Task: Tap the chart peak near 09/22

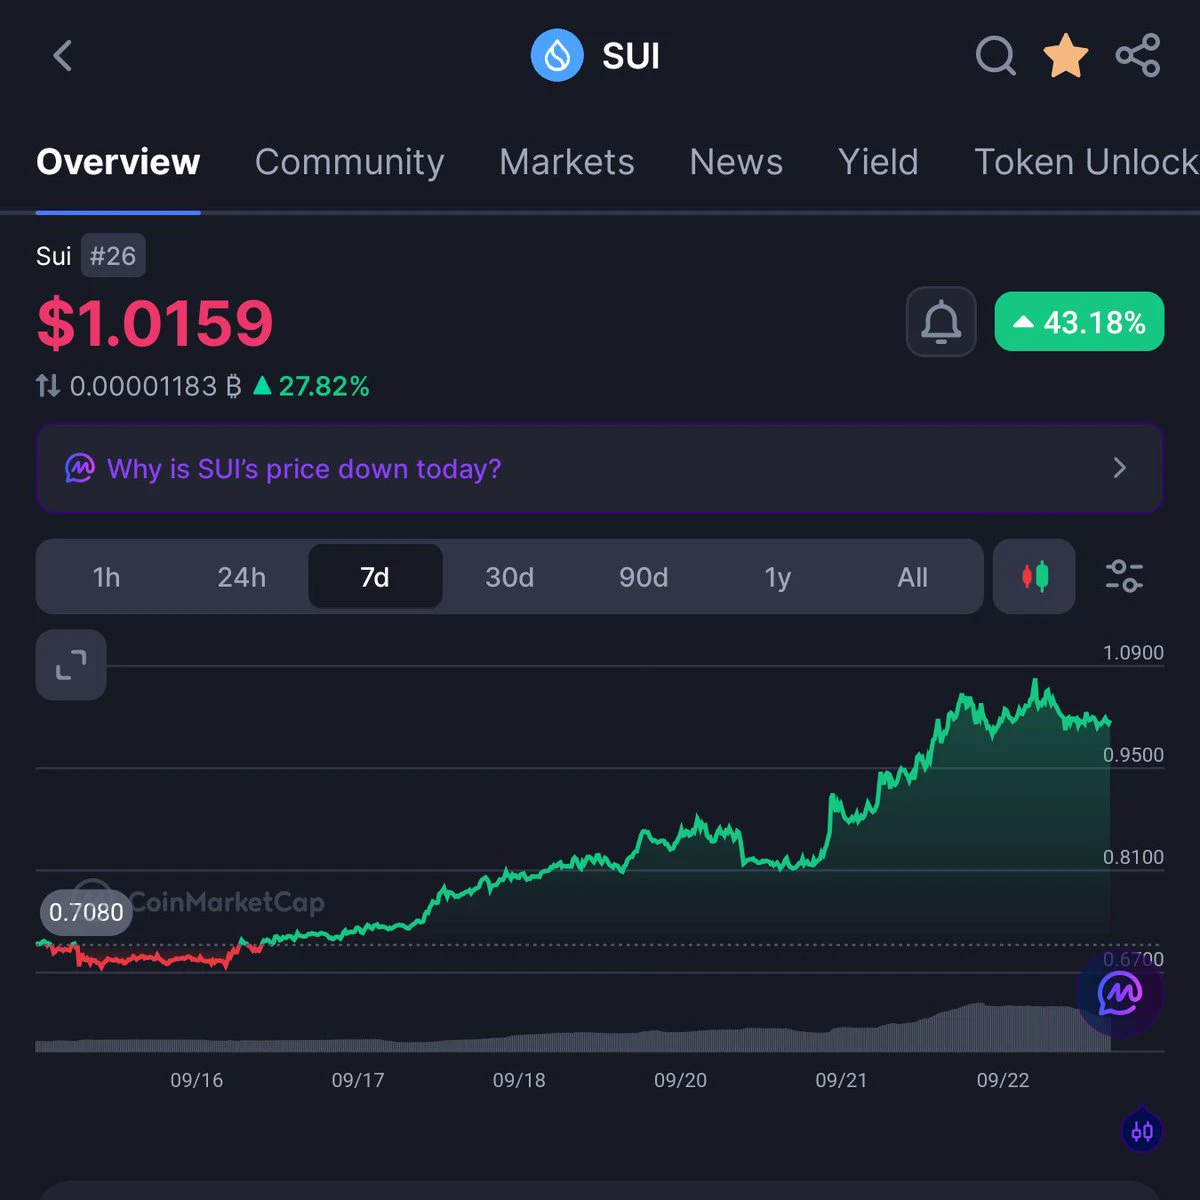Action: point(1035,683)
